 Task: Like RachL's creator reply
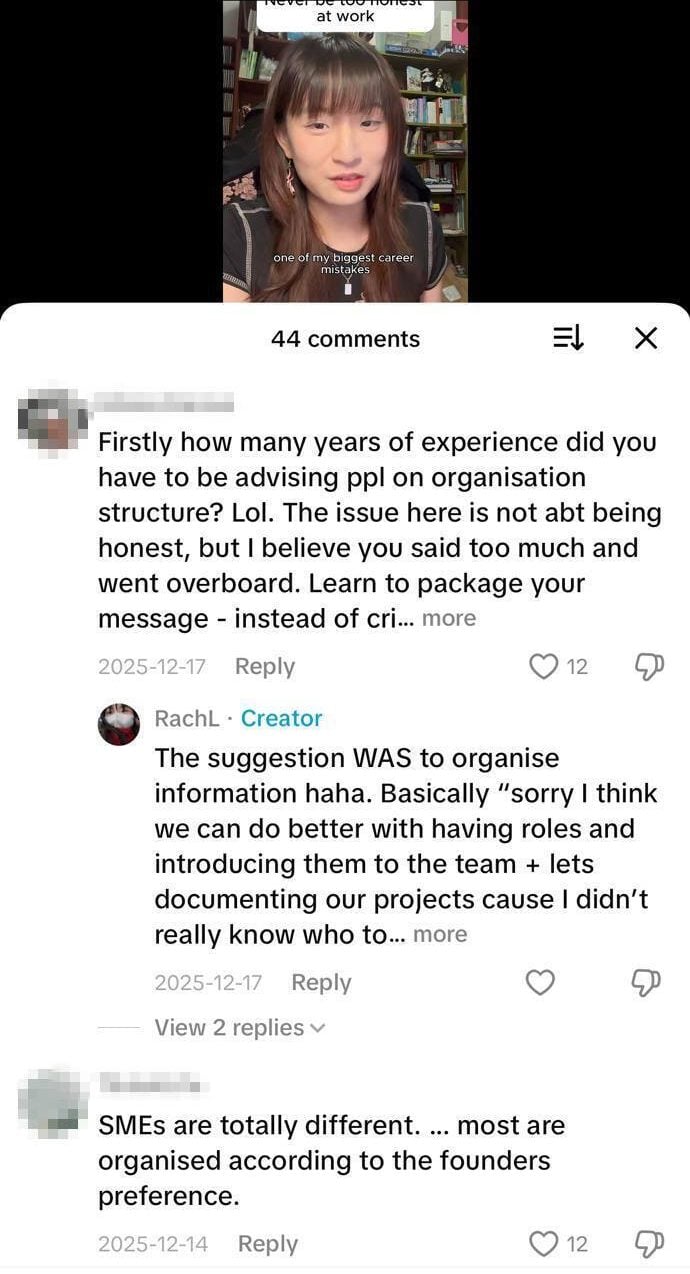click(540, 983)
